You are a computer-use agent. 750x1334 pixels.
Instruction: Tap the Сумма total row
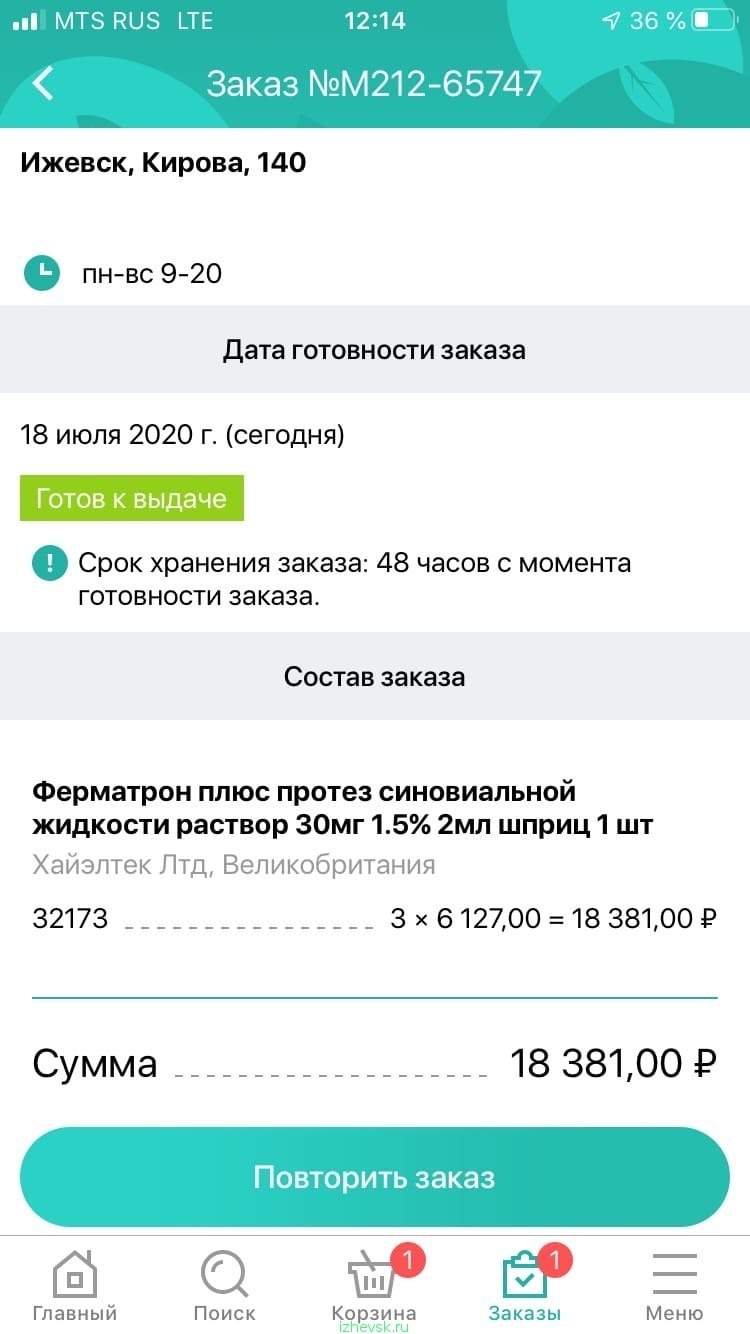point(374,1063)
